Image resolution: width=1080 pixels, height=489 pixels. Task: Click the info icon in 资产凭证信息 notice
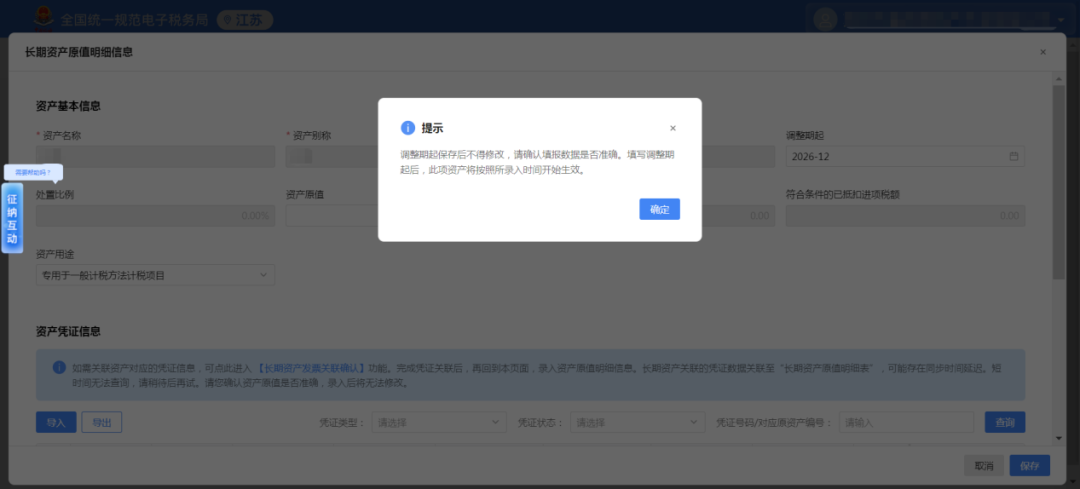[x=59, y=367]
